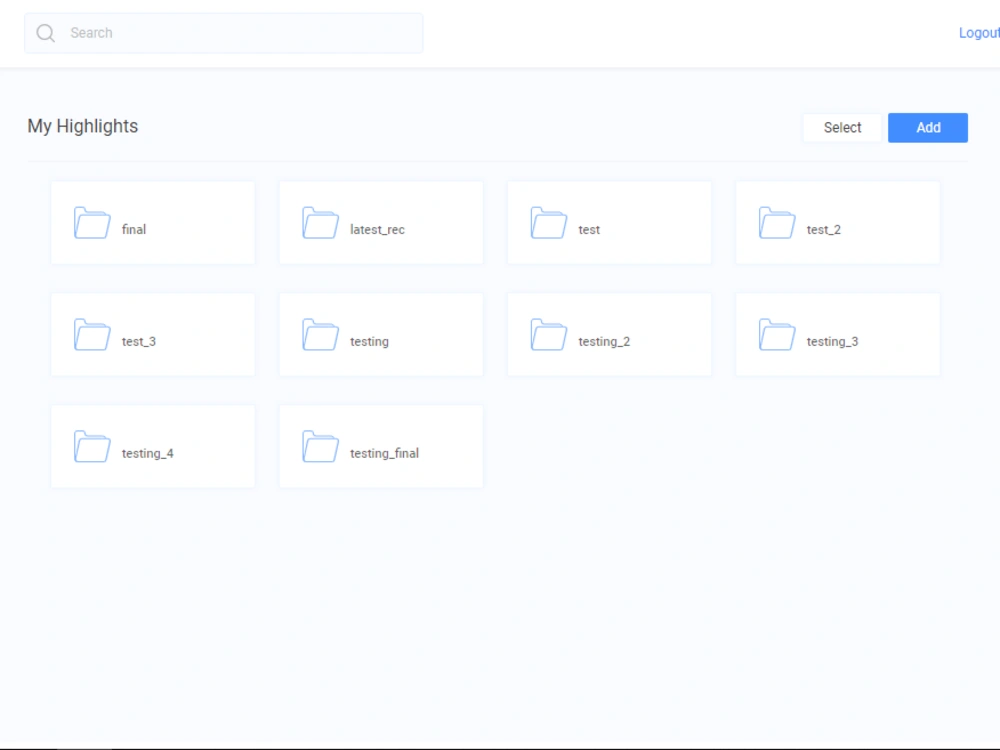Open the final folder icon

tap(92, 223)
